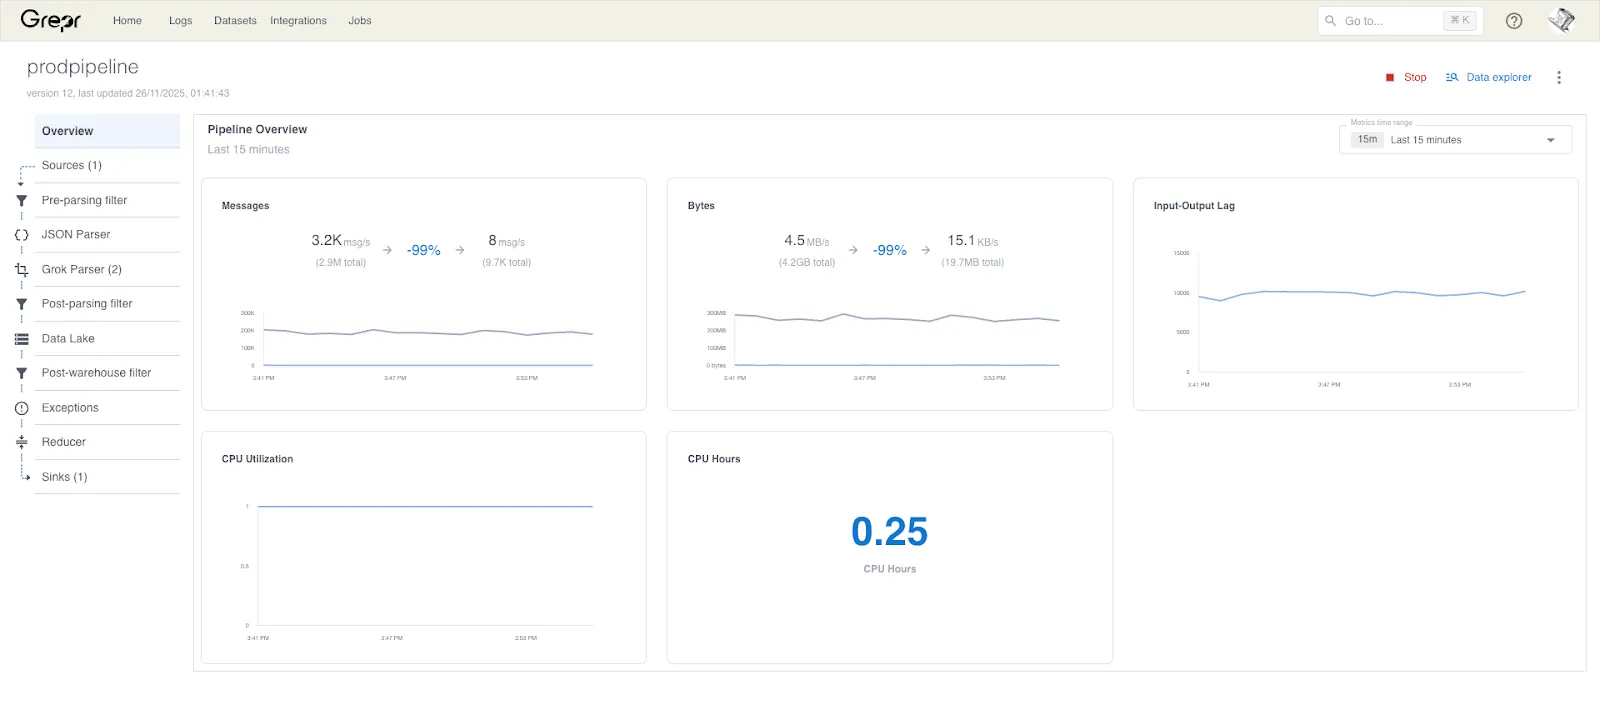Click the Exceptions alert icon
The image size is (1600, 705).
[21, 408]
